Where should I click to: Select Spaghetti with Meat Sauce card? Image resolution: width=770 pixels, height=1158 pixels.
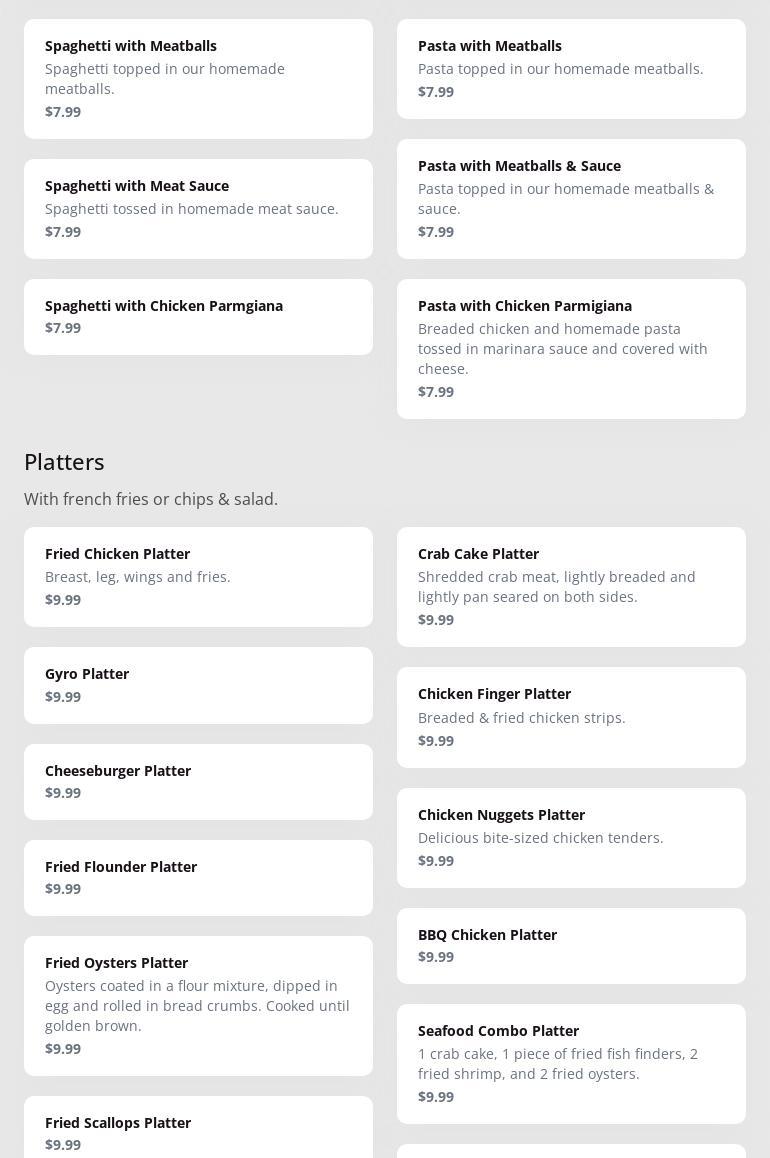[198, 208]
